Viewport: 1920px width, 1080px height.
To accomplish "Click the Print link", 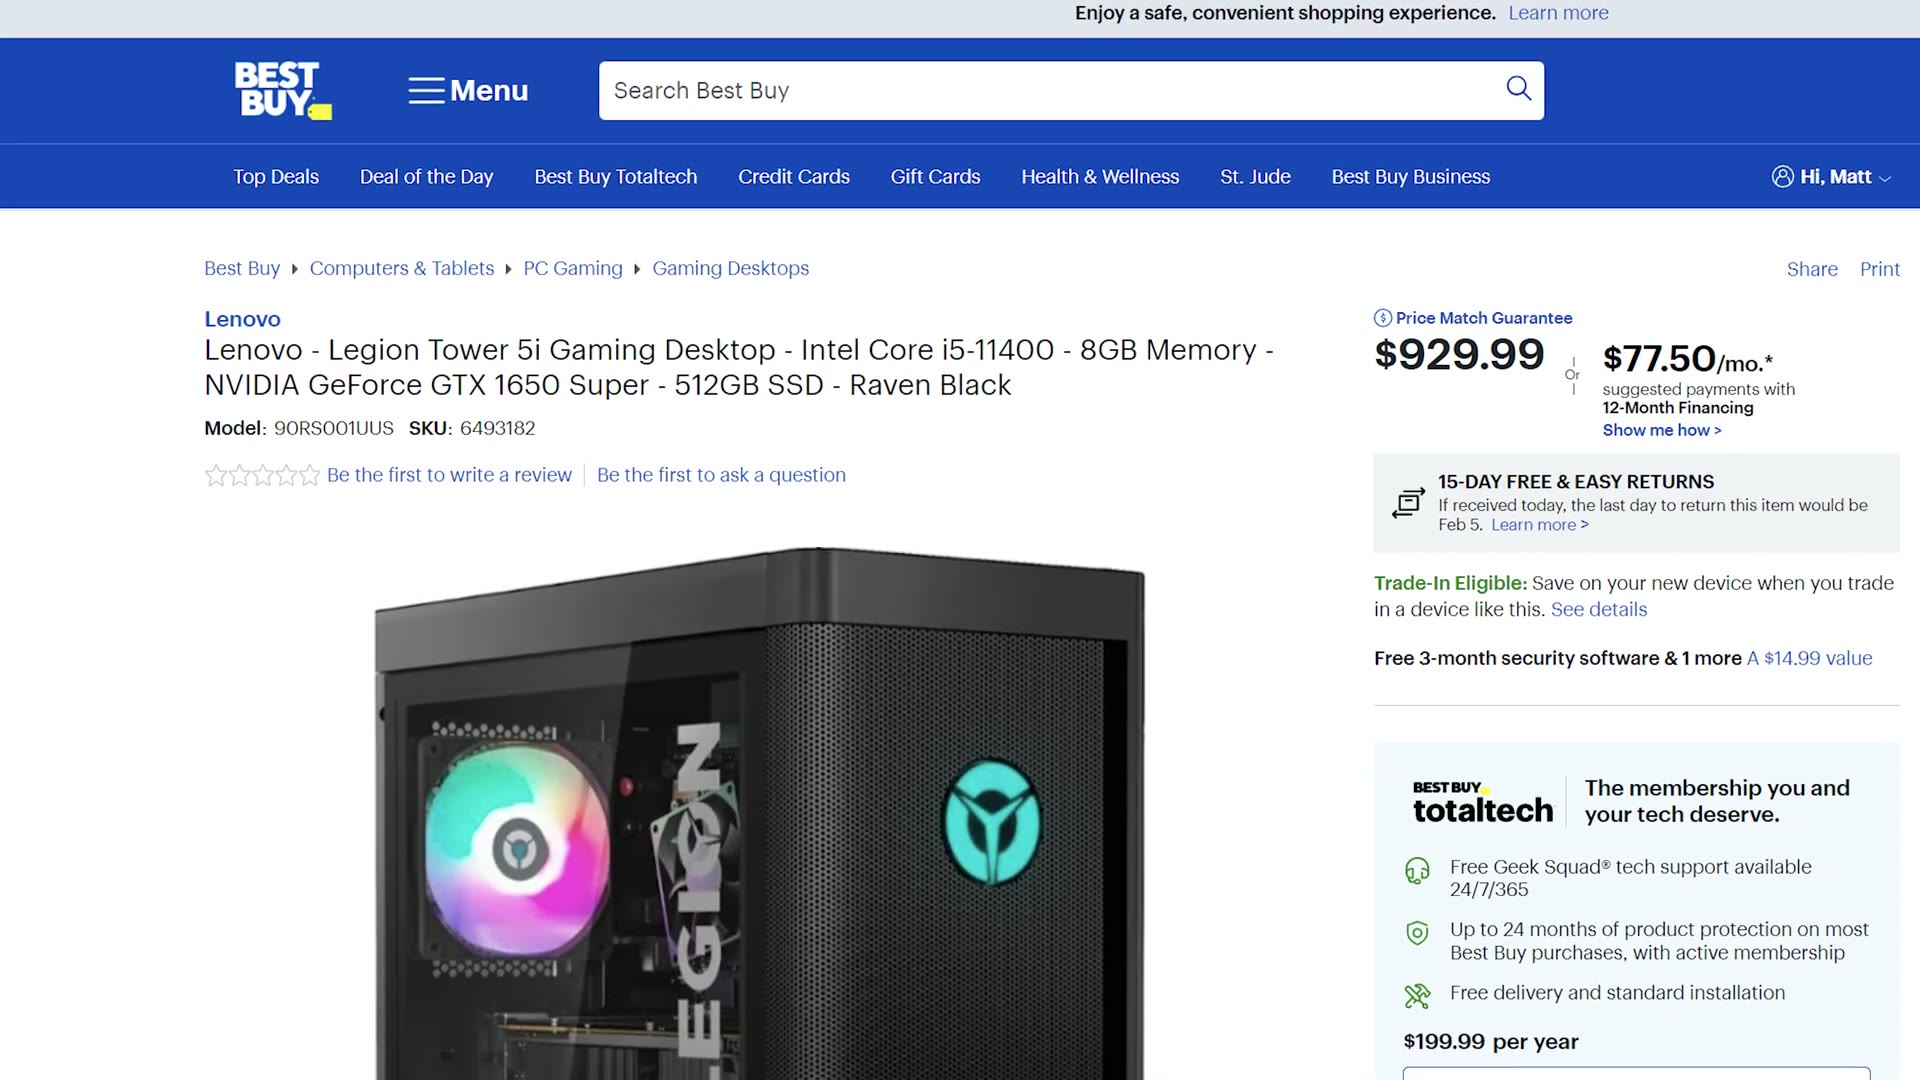I will 1879,269.
